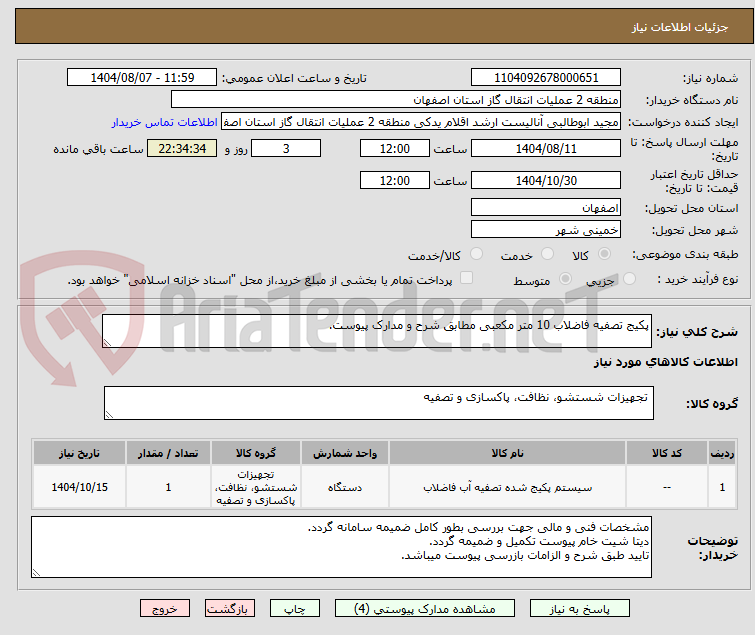Click the ردیف column header
Viewport: 755px width, 635px height.
pyautogui.click(x=722, y=453)
